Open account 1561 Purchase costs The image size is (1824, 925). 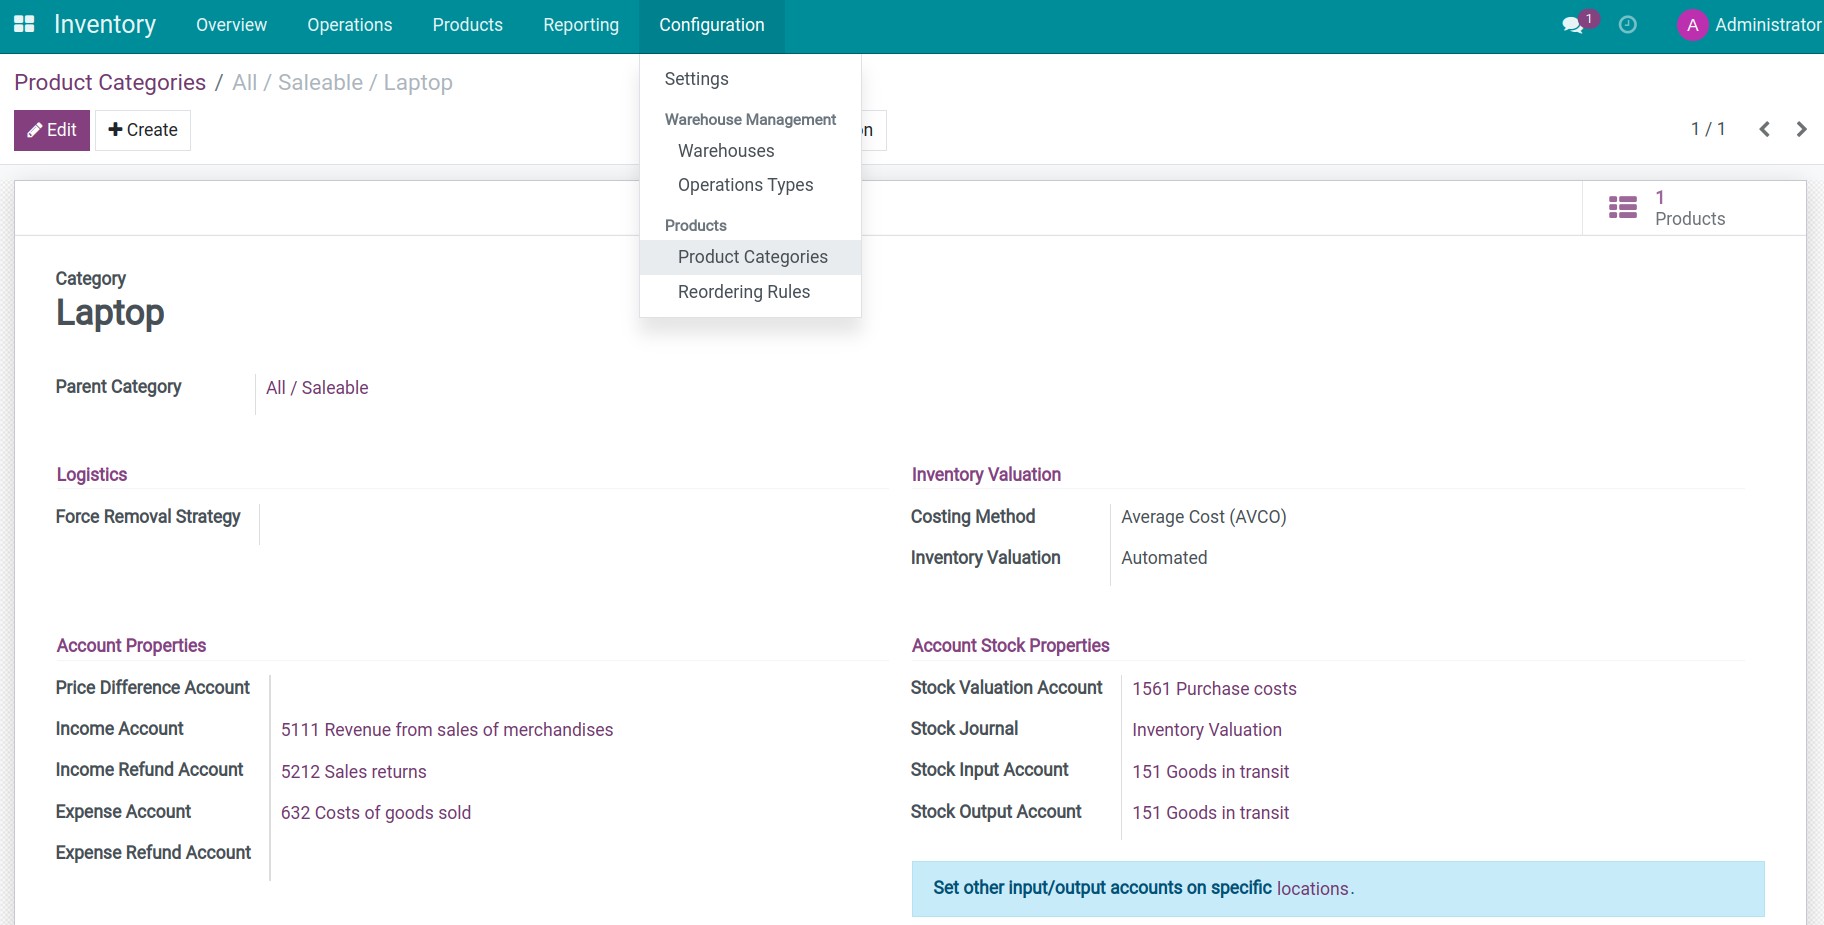click(x=1214, y=688)
